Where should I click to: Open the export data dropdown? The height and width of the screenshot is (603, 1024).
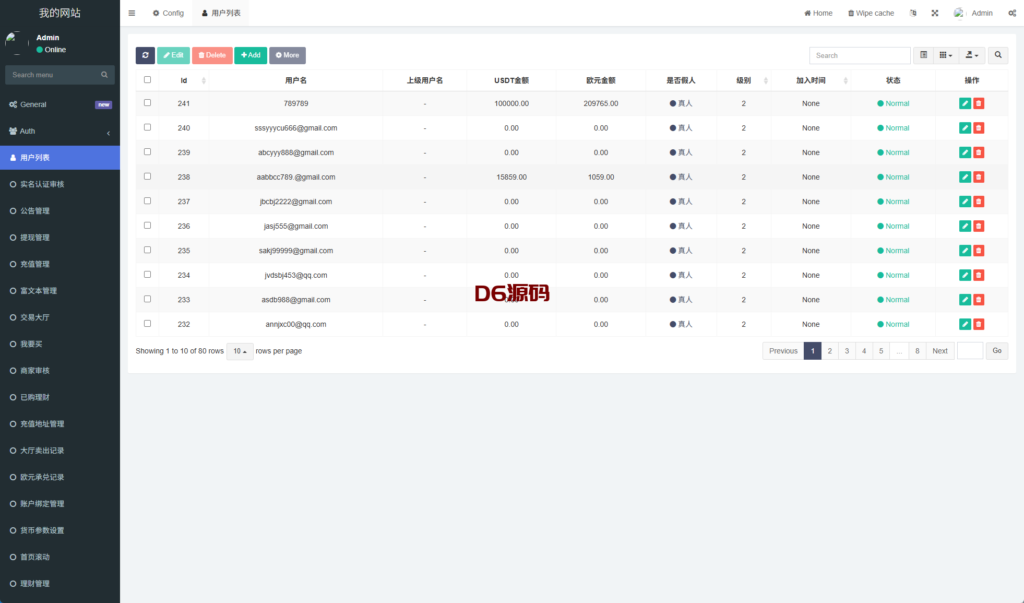tap(972, 55)
